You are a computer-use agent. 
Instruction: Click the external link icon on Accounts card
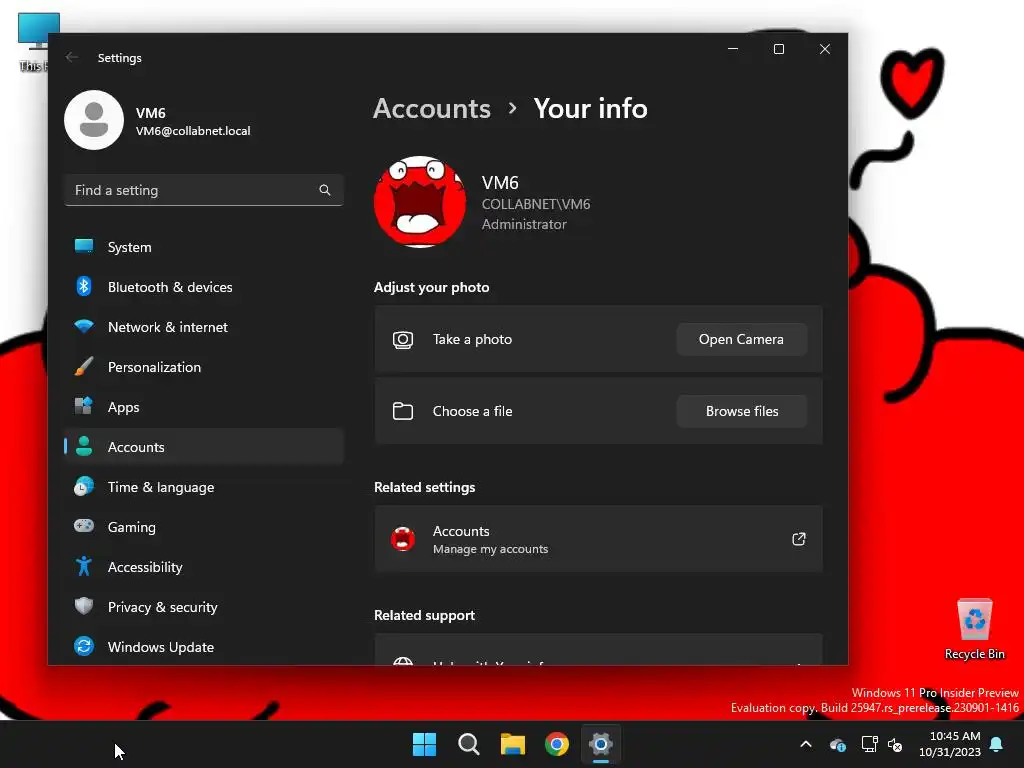799,539
